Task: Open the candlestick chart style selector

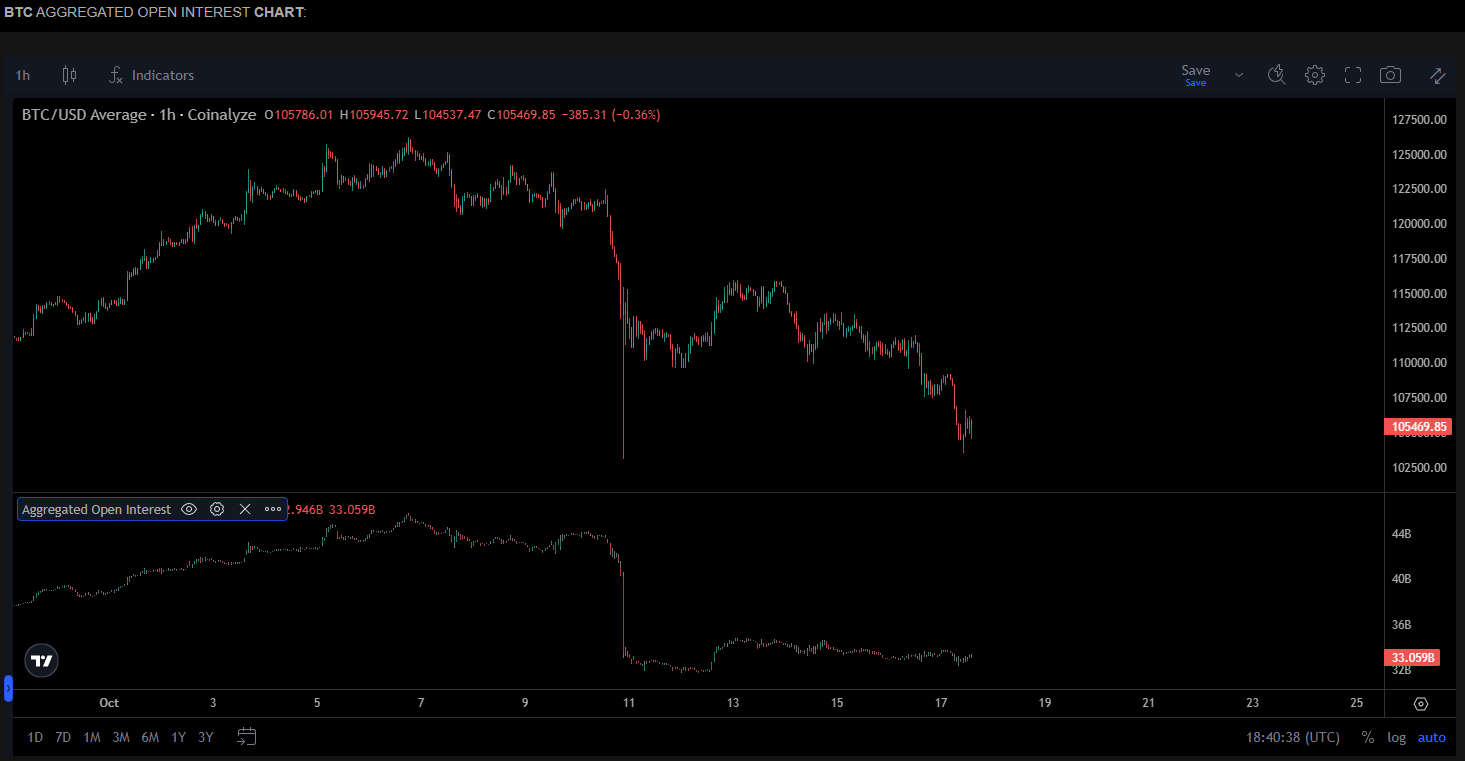Action: tap(69, 75)
